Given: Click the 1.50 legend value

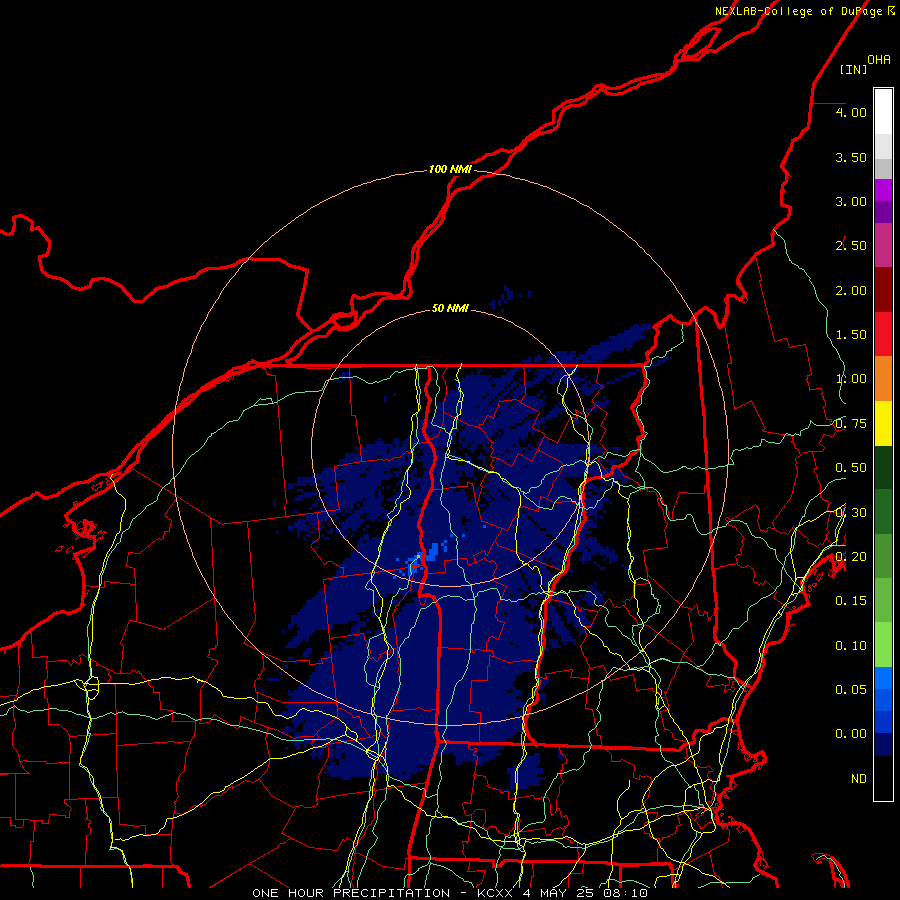Looking at the screenshot, I should coord(851,335).
